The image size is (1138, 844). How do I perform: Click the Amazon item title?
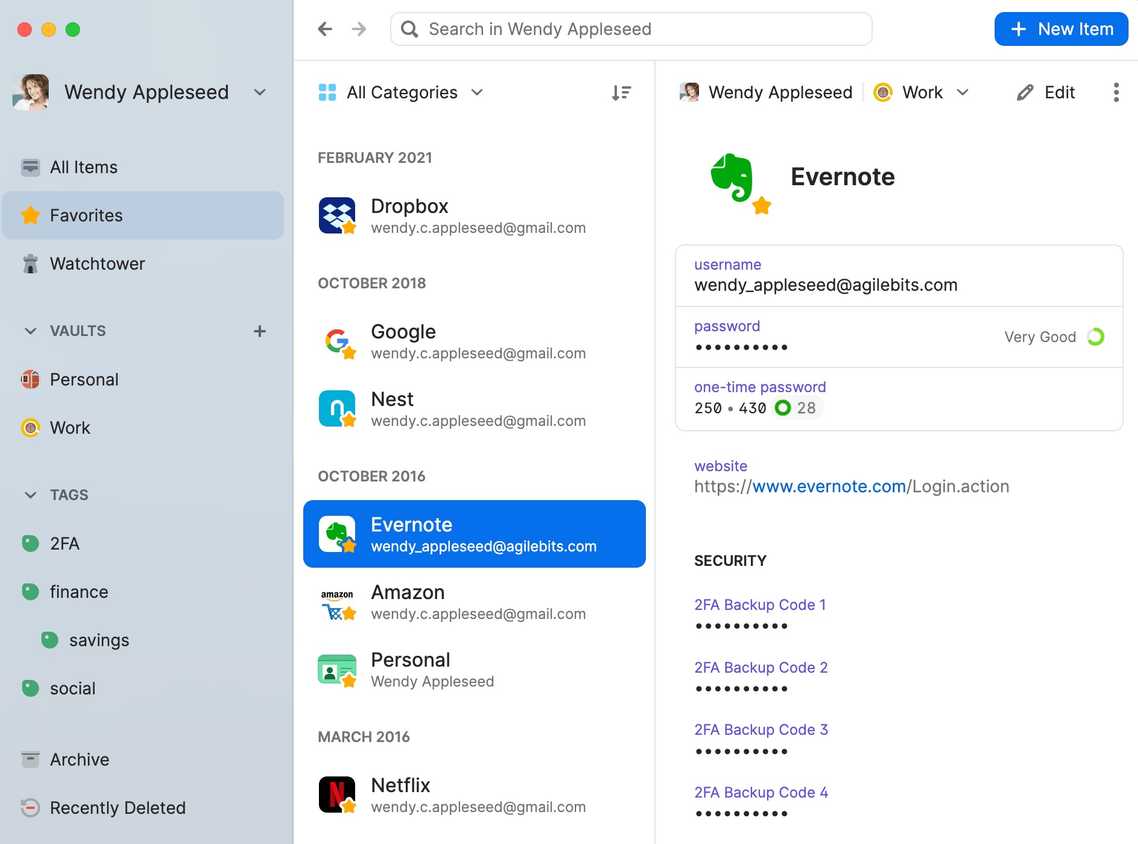pyautogui.click(x=407, y=592)
